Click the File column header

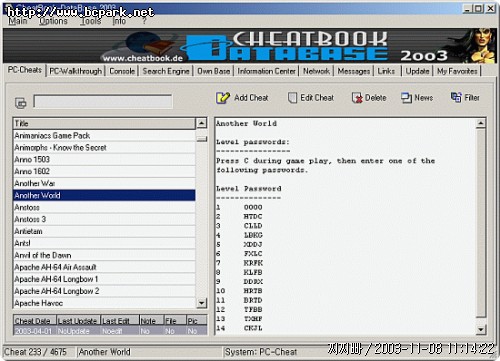[x=175, y=320]
